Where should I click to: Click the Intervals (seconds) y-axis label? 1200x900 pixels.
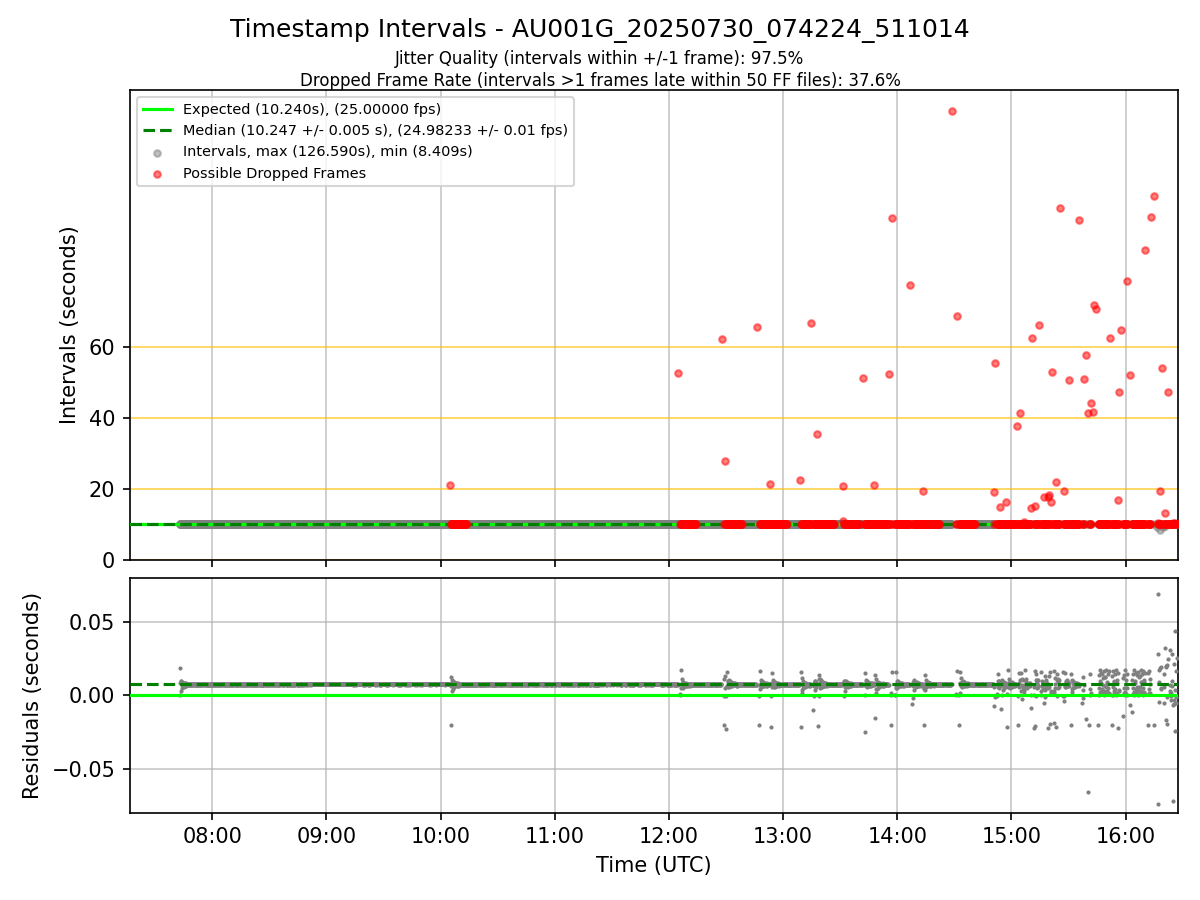click(68, 325)
